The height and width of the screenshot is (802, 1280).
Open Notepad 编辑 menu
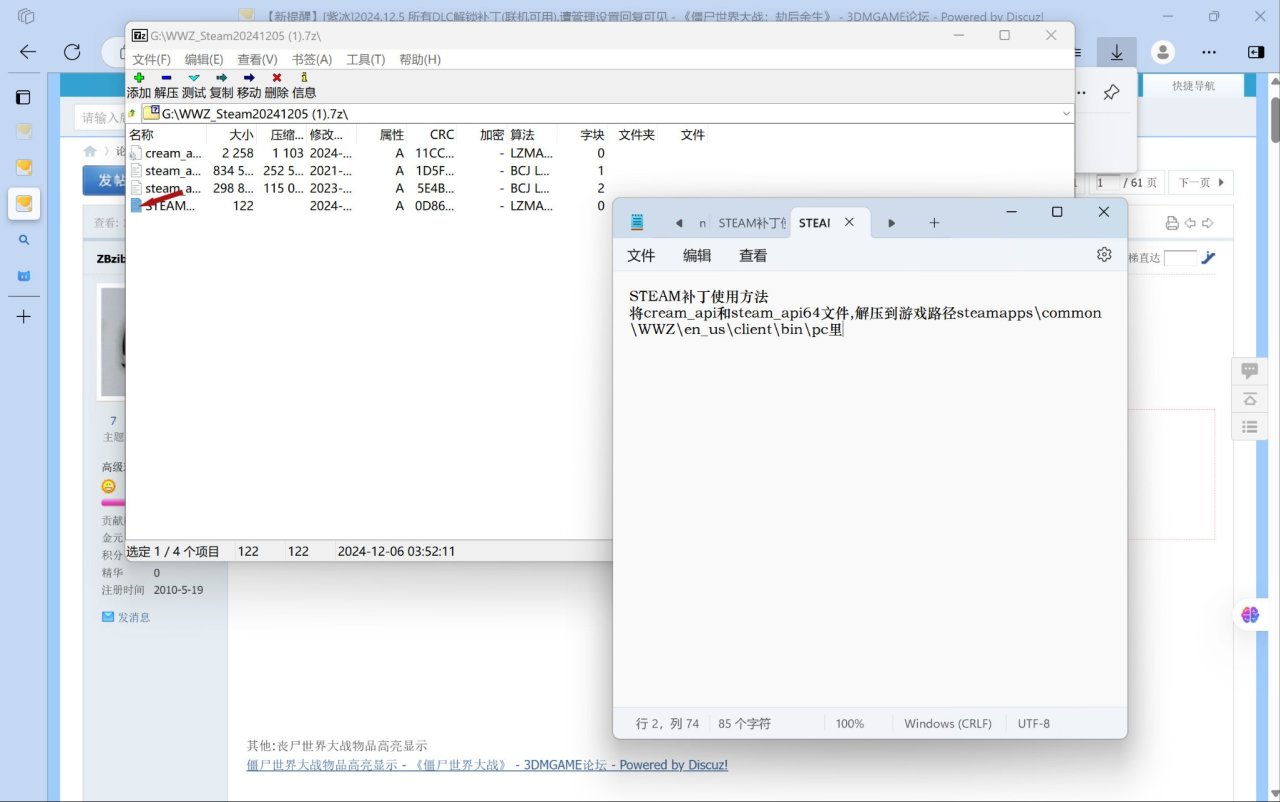pyautogui.click(x=697, y=256)
